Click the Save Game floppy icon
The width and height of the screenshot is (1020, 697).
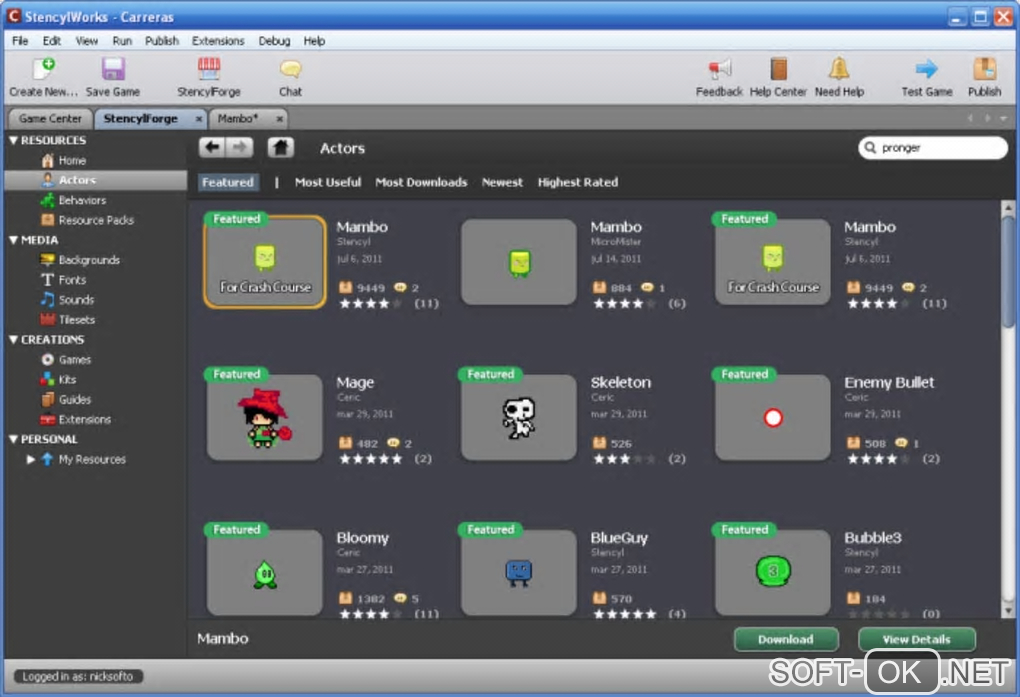click(x=113, y=69)
